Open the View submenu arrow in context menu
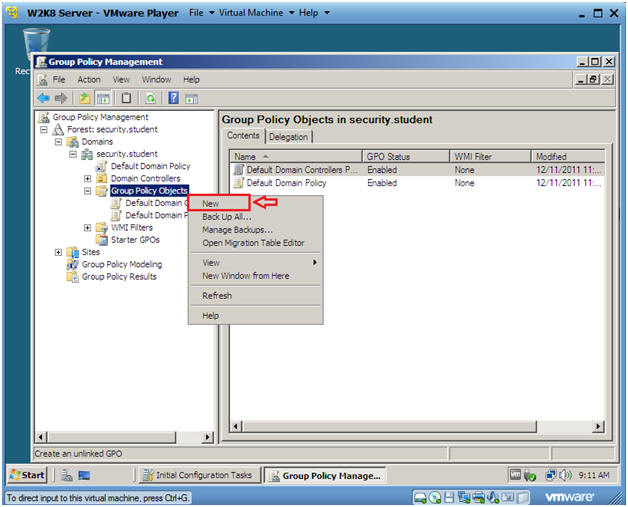 (x=315, y=262)
